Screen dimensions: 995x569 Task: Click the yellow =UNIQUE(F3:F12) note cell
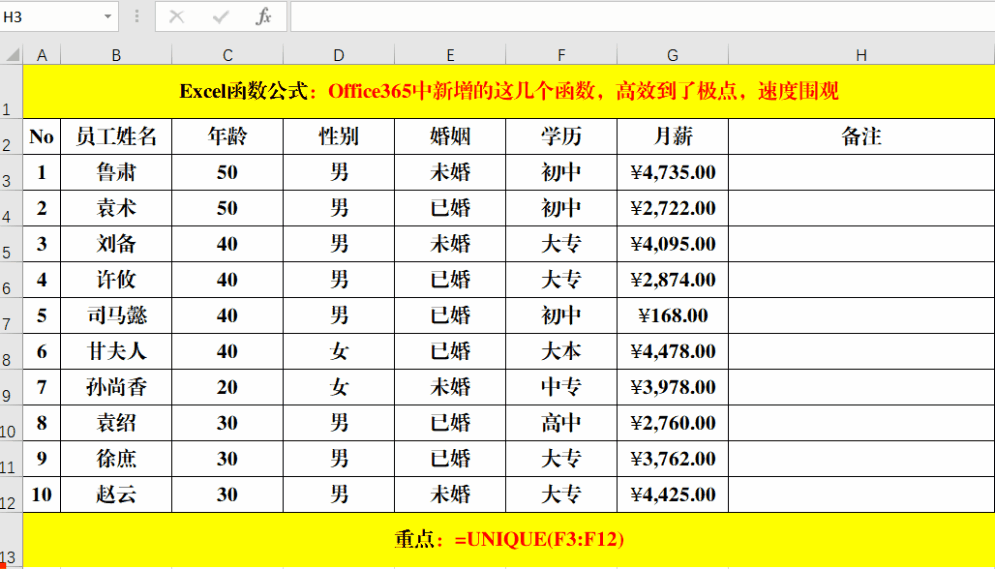point(509,540)
